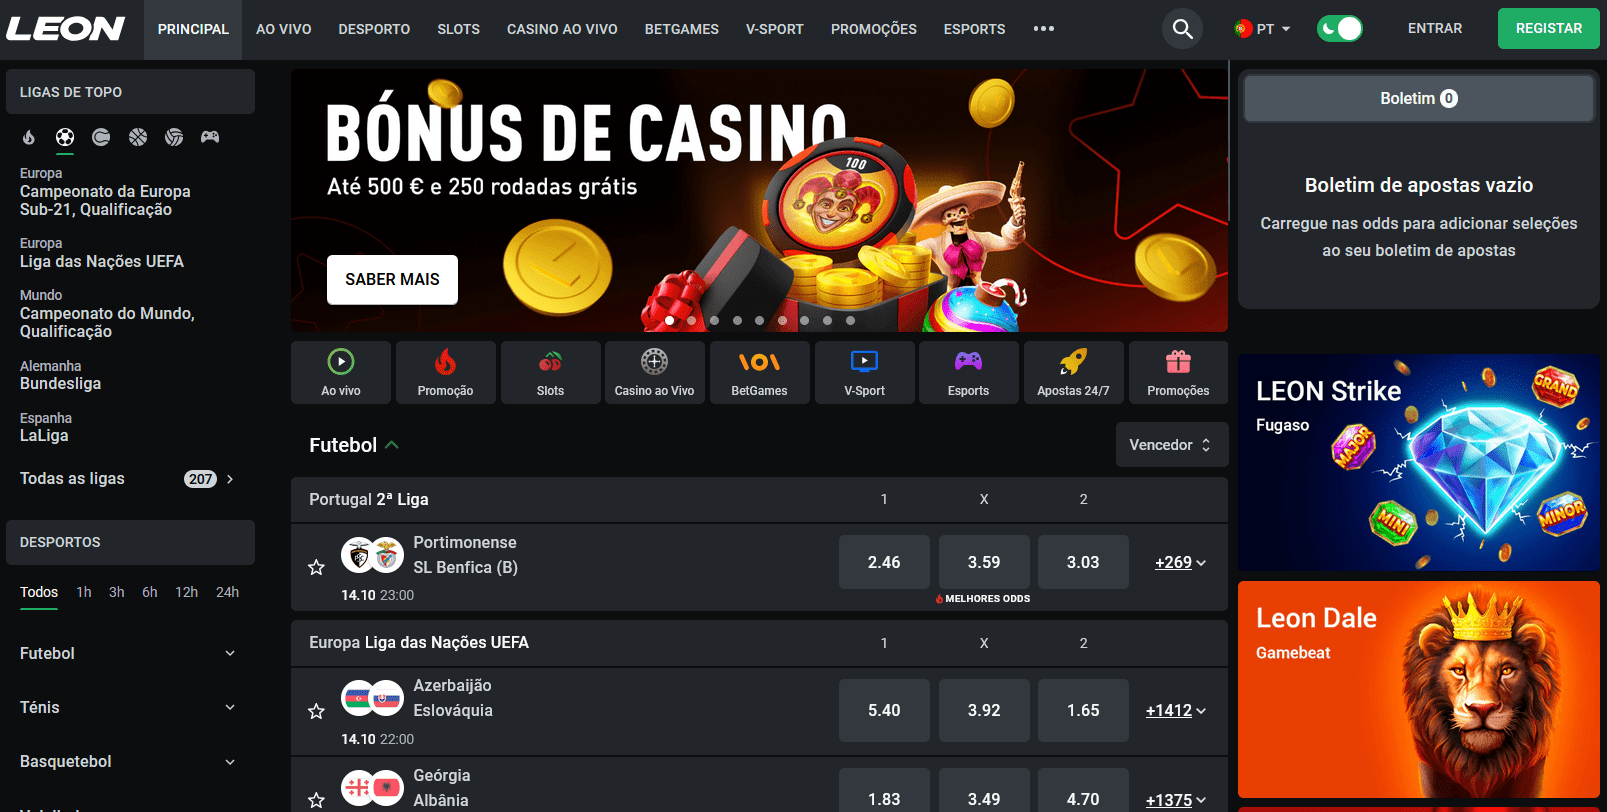The image size is (1607, 812).
Task: Open the Apostas 24/7 rocket tile
Action: point(1073,372)
